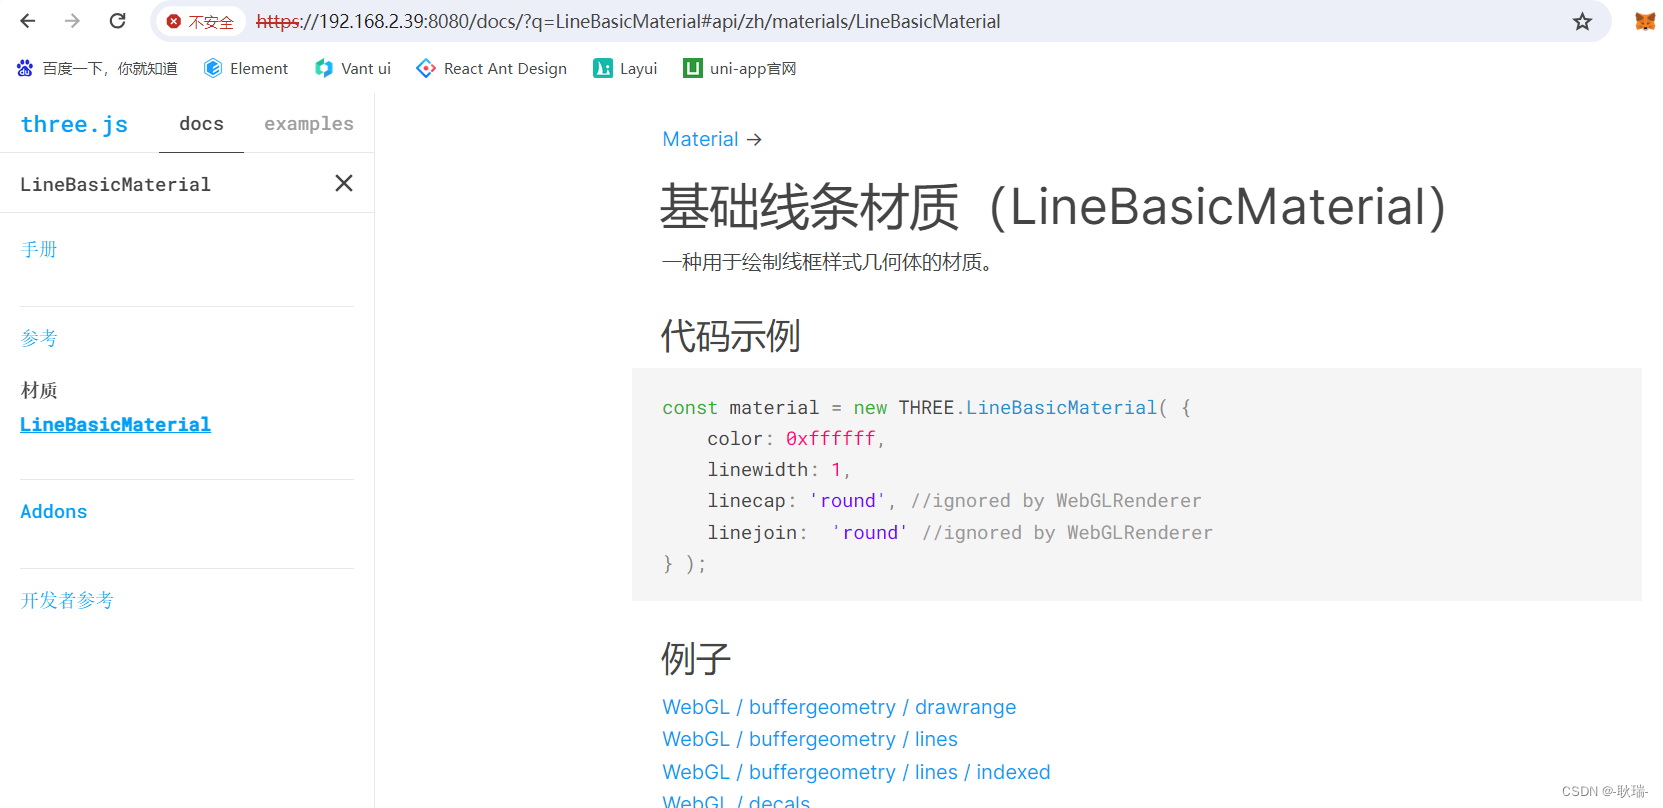Click the three.js logo link
Image resolution: width=1663 pixels, height=808 pixels.
74,124
